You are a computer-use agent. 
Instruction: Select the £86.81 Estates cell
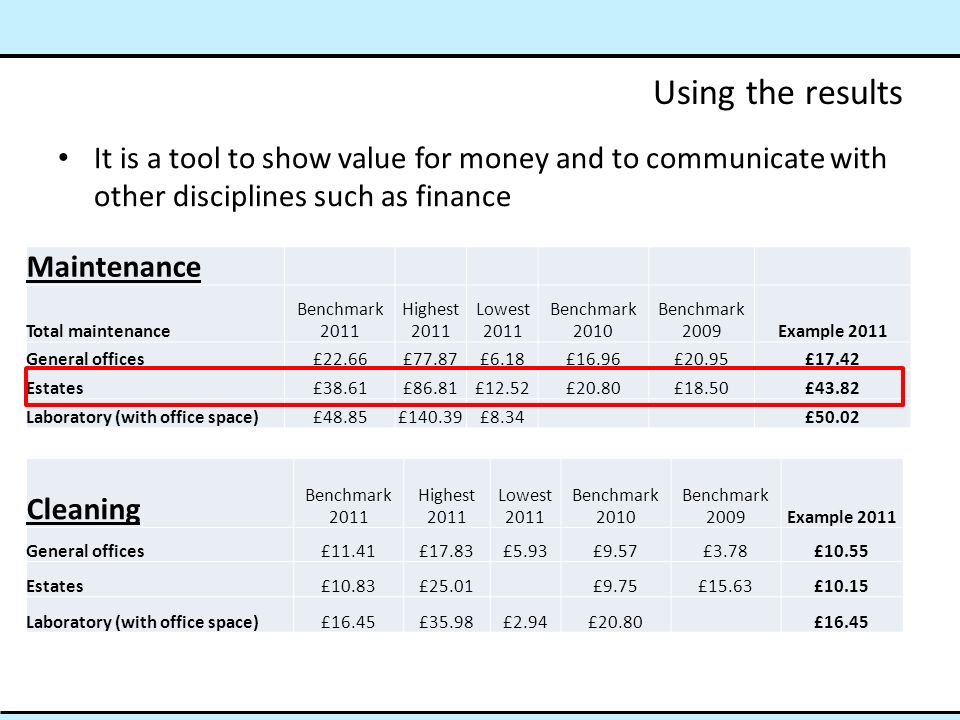pos(430,388)
